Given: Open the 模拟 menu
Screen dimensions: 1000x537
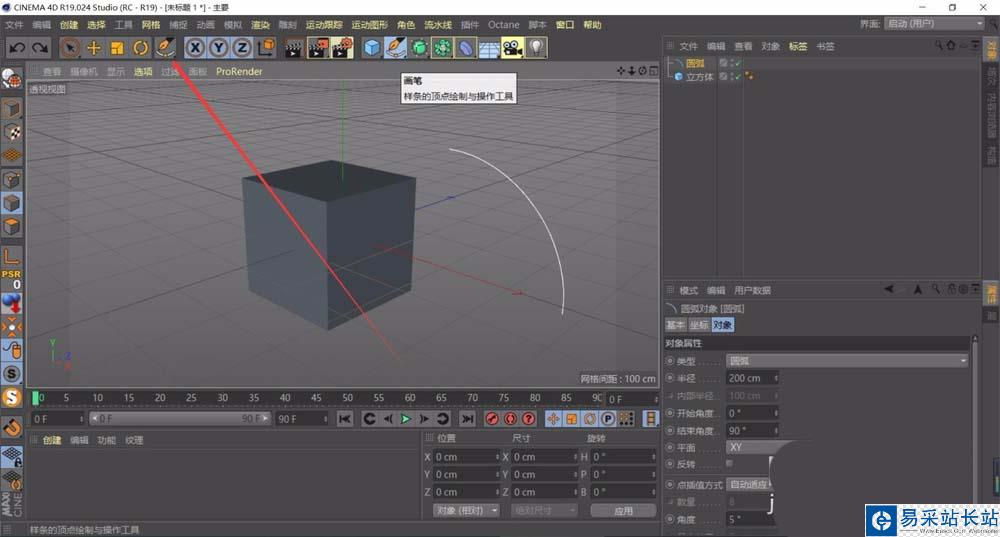Looking at the screenshot, I should 232,24.
